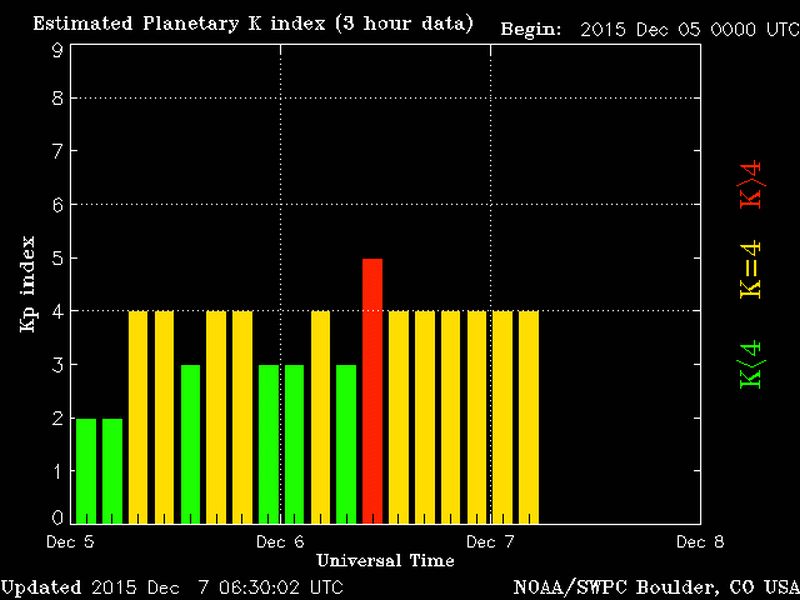Click the y-axis tick label 8
The width and height of the screenshot is (800, 600).
tap(57, 98)
